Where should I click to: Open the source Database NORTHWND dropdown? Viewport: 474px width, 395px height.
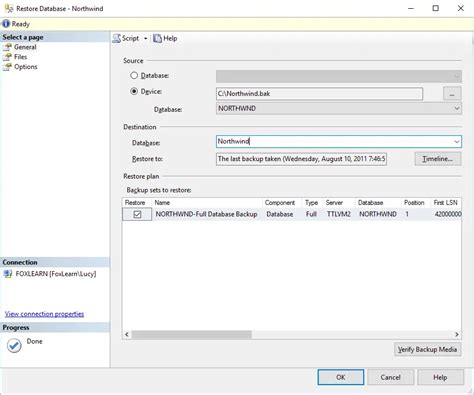click(339, 108)
